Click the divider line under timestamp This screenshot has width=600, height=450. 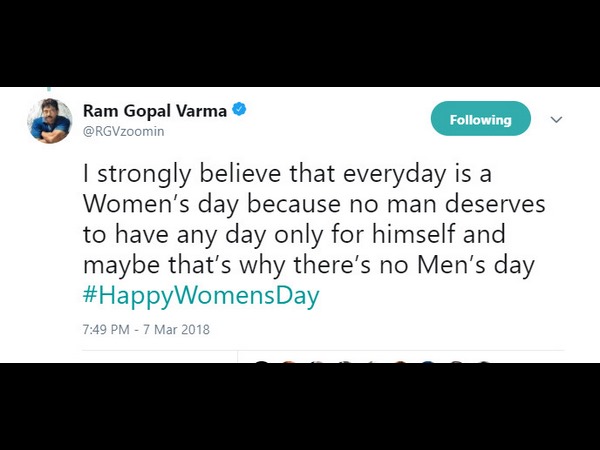click(323, 350)
